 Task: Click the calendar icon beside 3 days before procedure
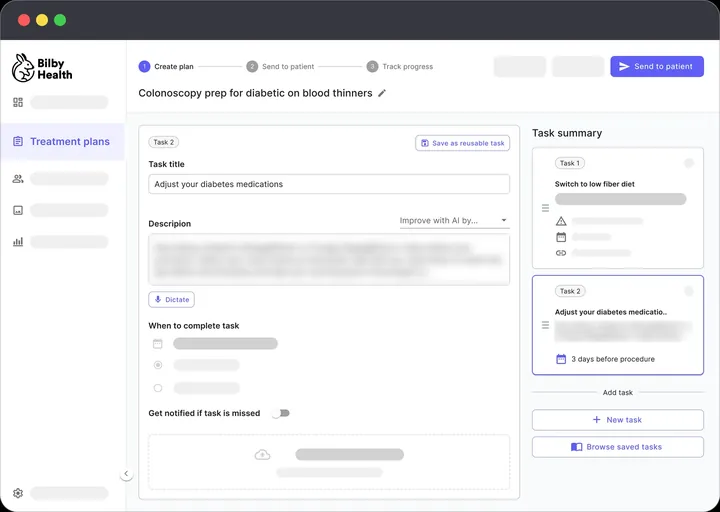561,359
